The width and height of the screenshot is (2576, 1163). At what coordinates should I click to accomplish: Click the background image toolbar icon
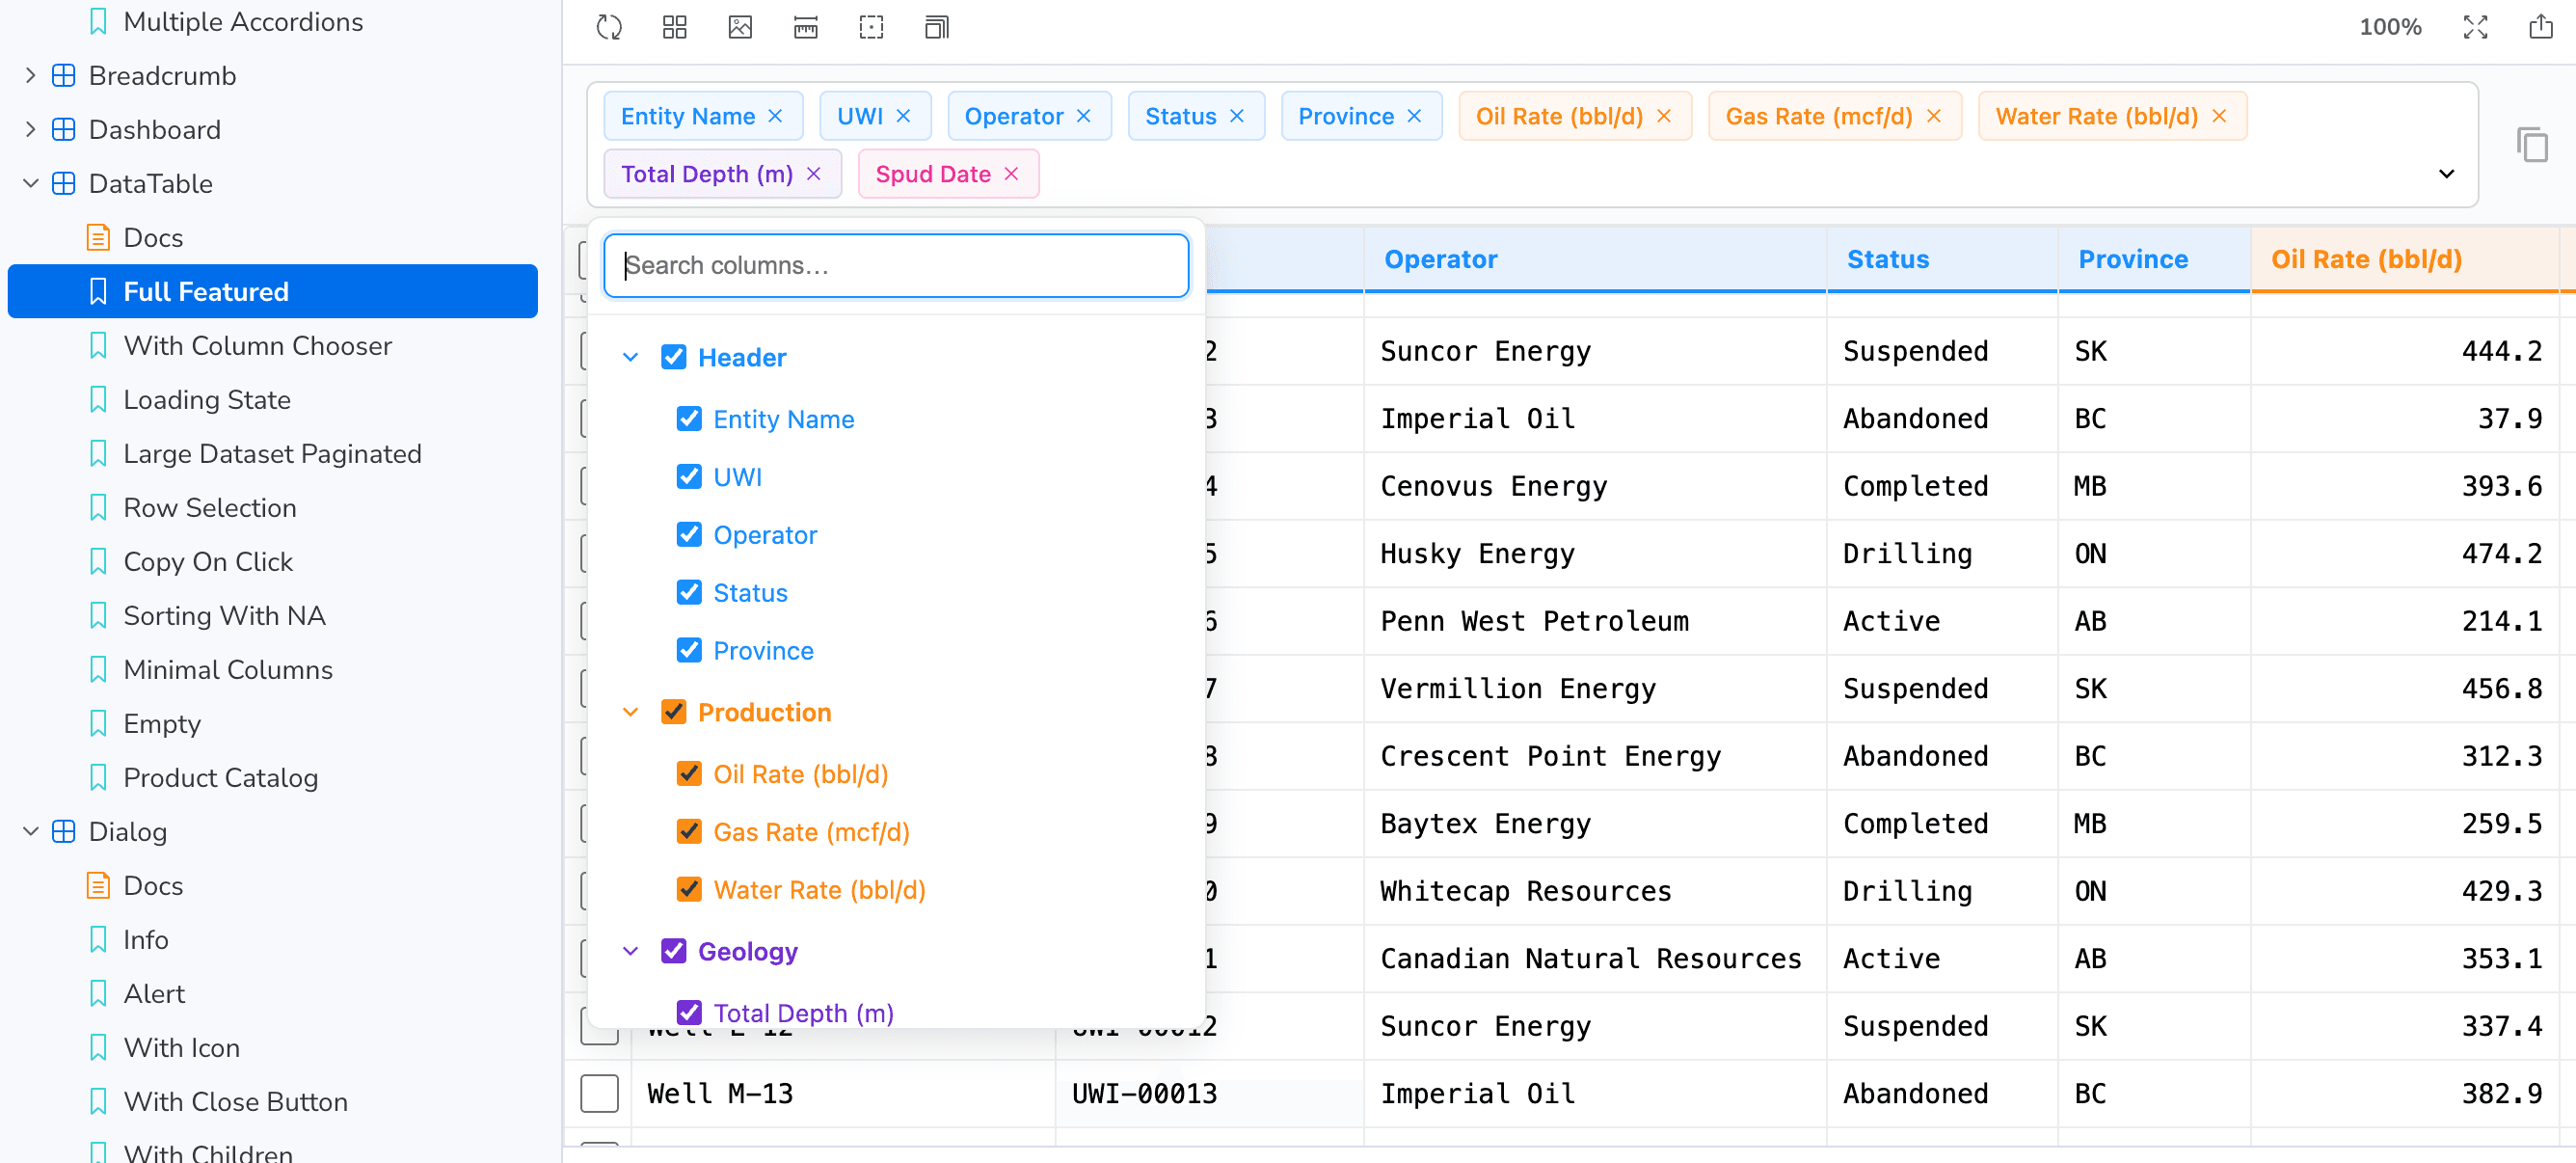tap(740, 27)
